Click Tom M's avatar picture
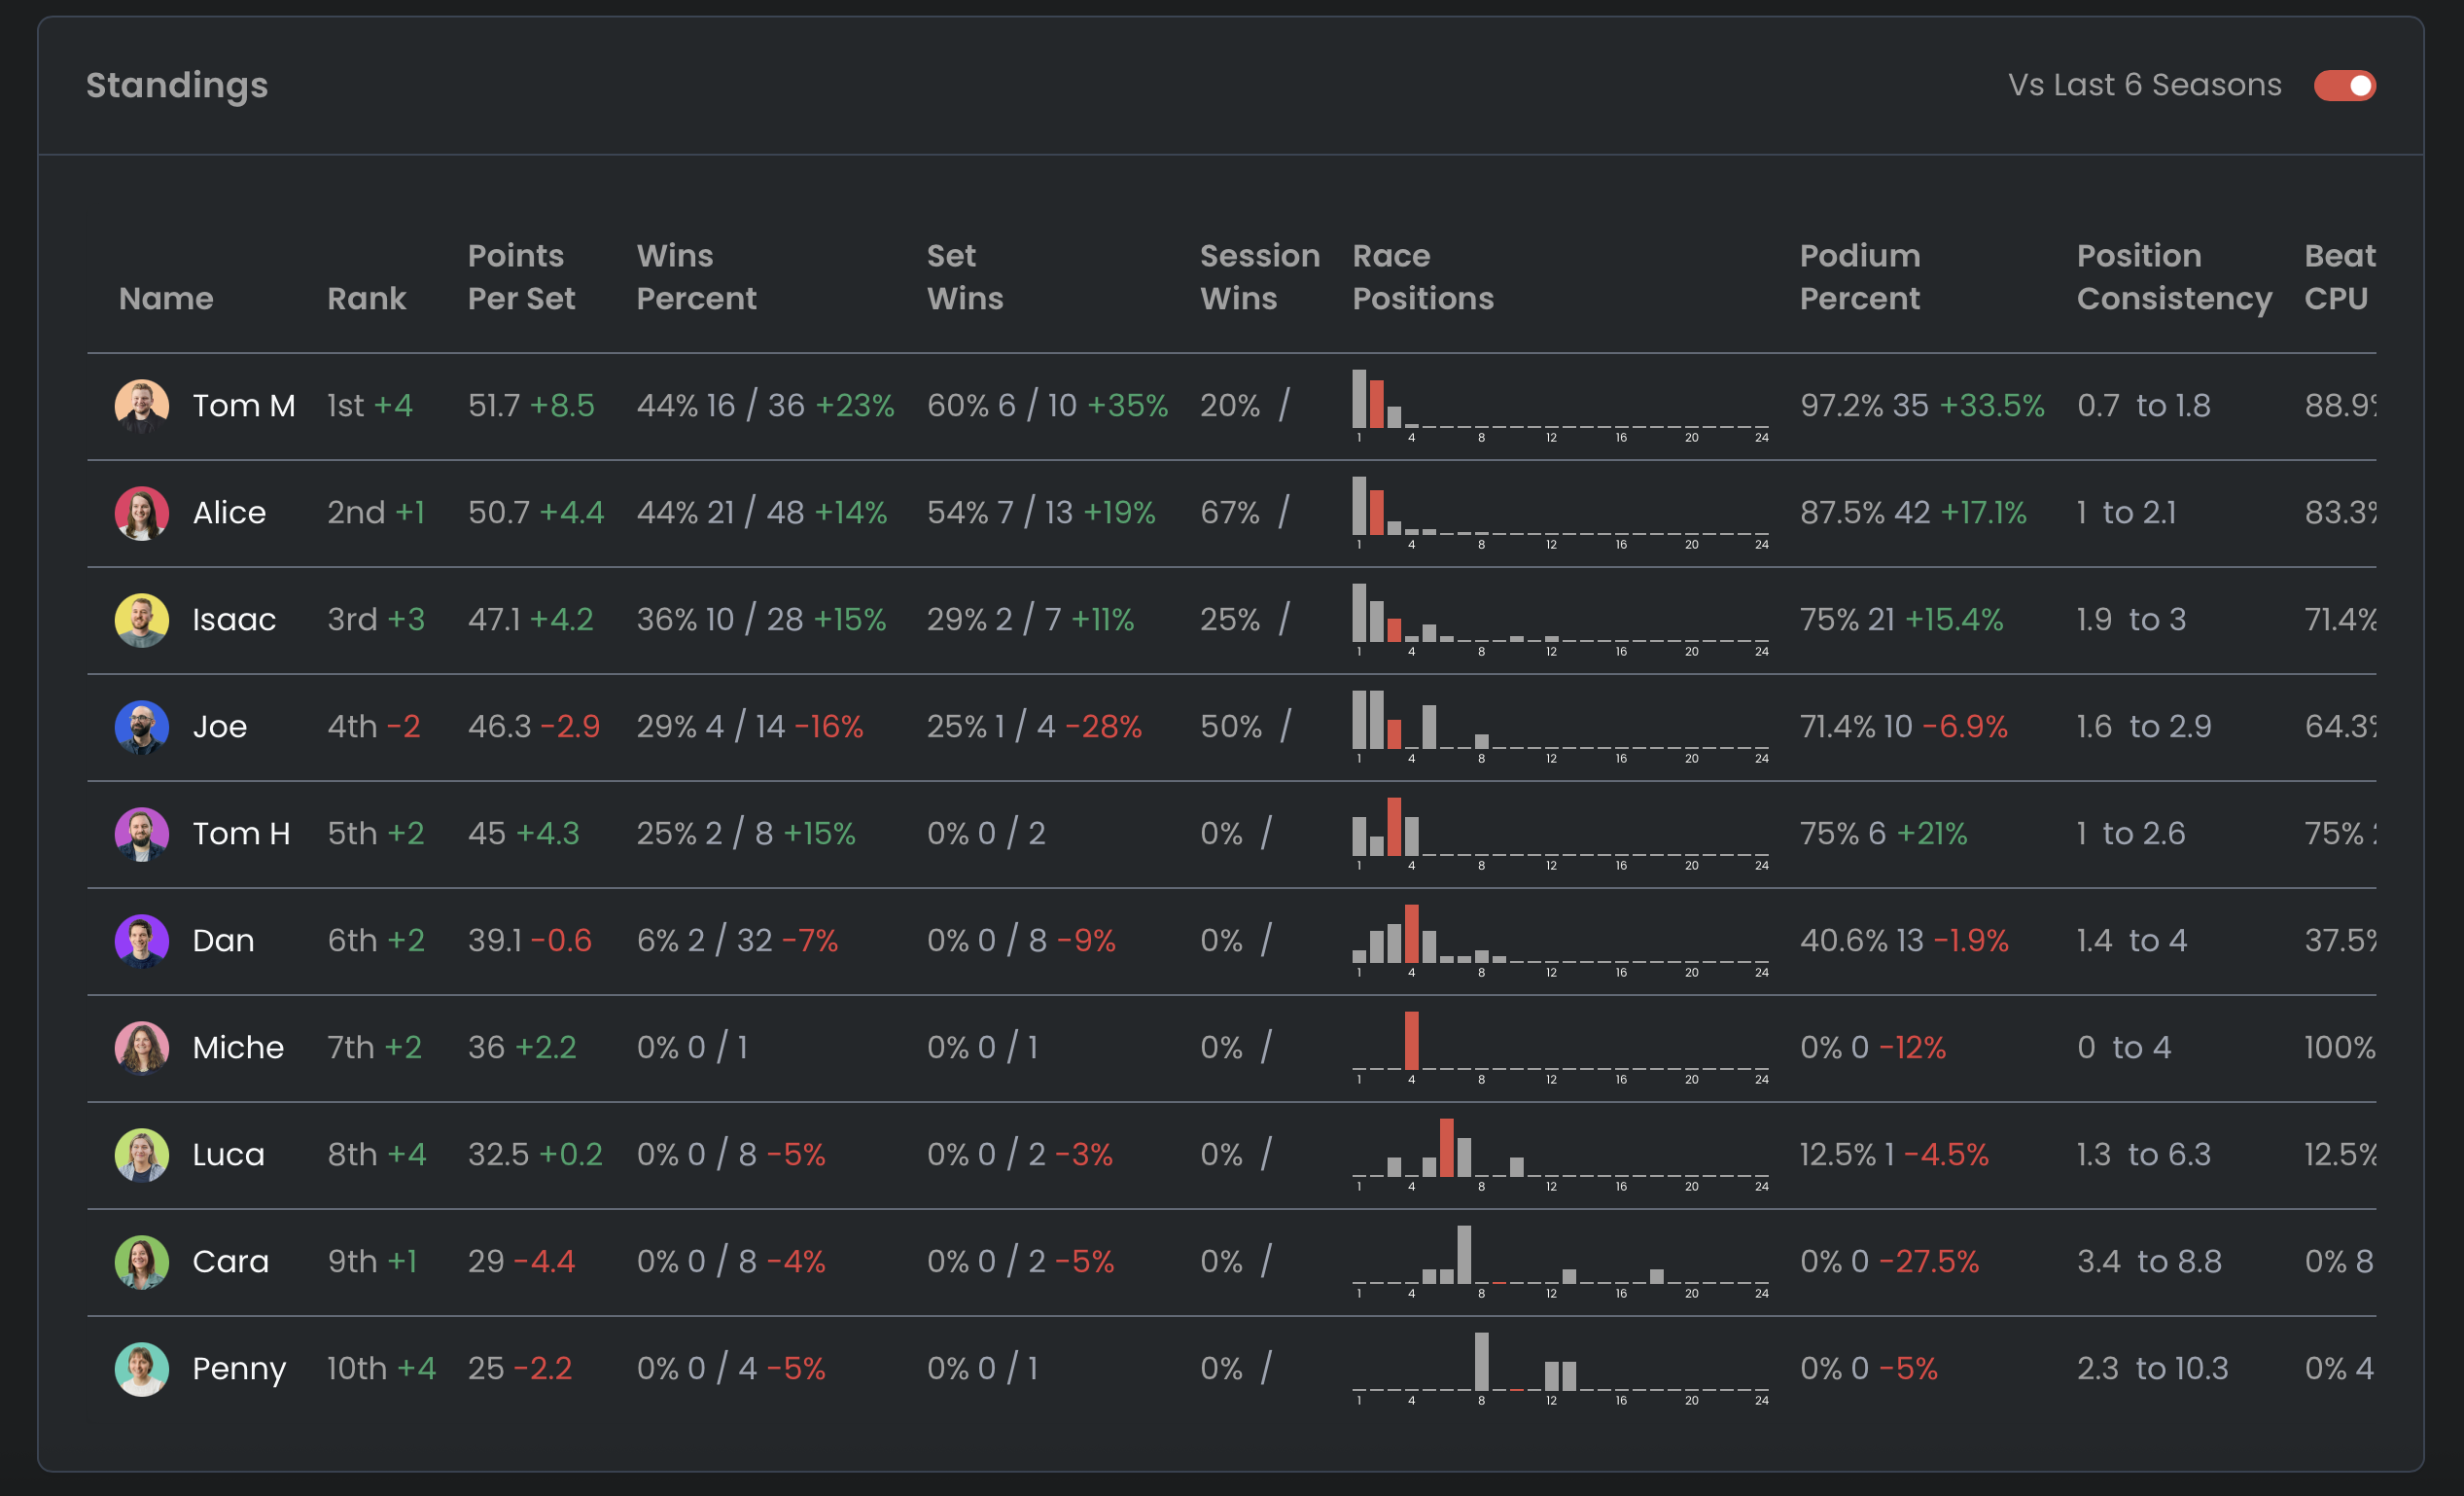 click(141, 406)
